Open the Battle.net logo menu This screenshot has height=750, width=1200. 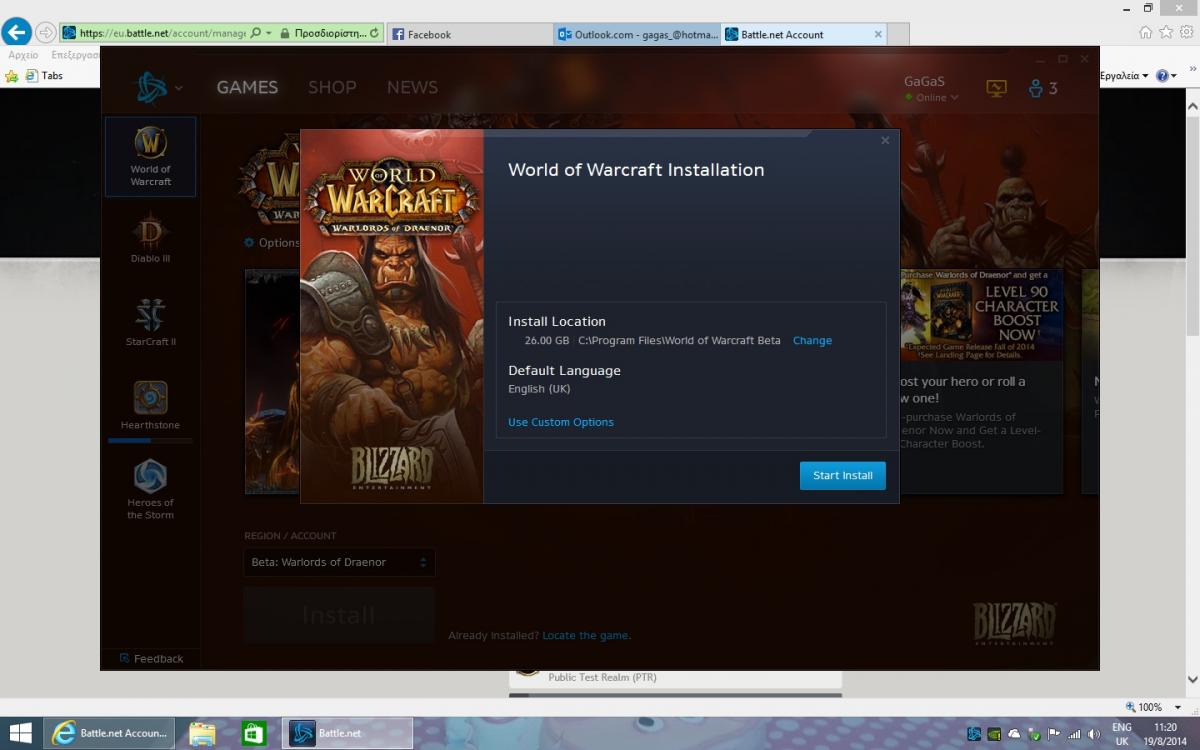(158, 88)
